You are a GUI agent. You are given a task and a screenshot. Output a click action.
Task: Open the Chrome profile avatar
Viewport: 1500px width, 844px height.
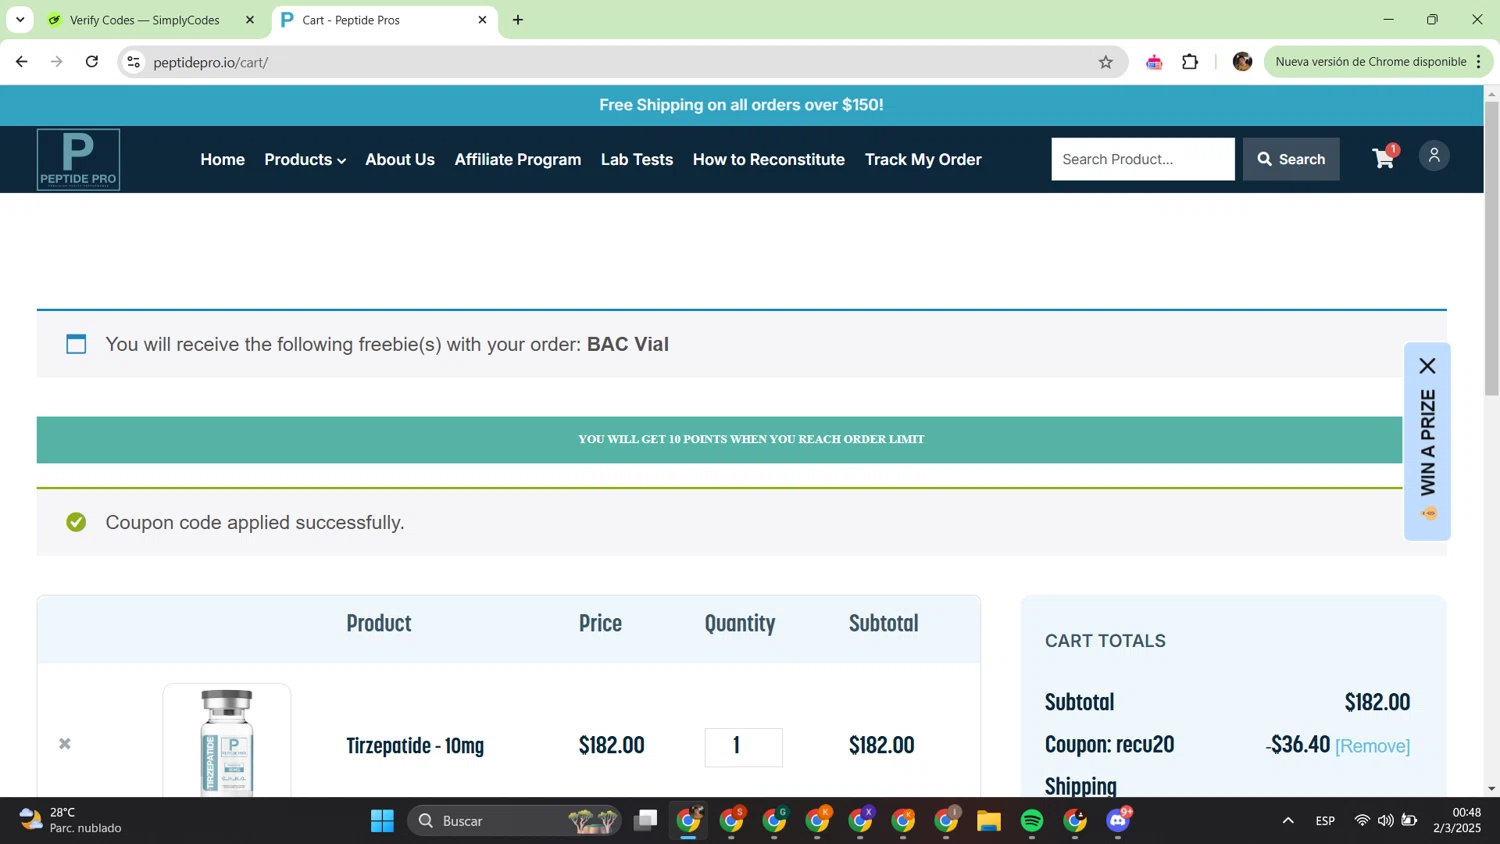point(1242,62)
